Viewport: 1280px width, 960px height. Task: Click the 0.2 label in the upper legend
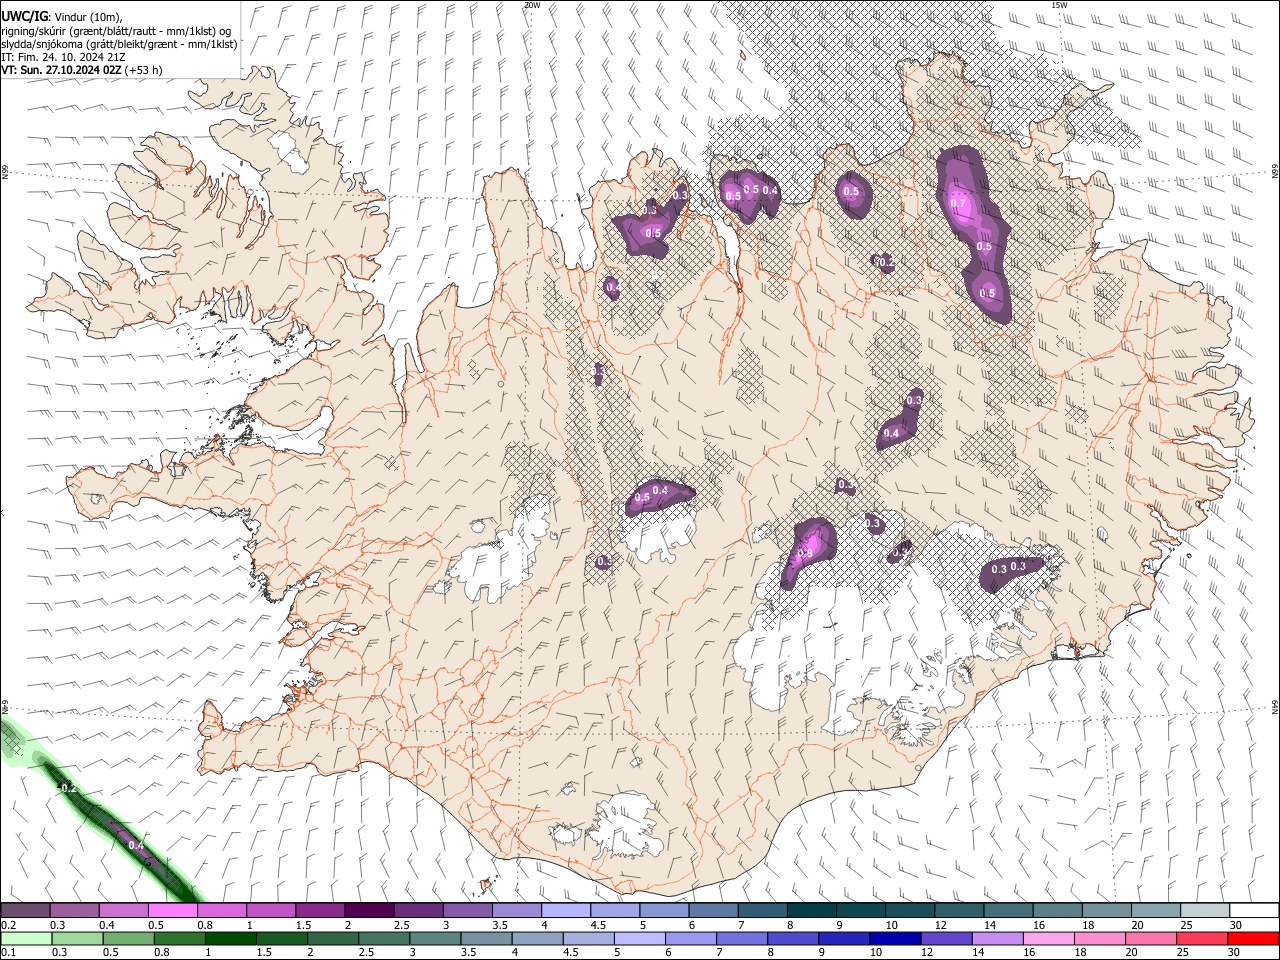point(8,926)
